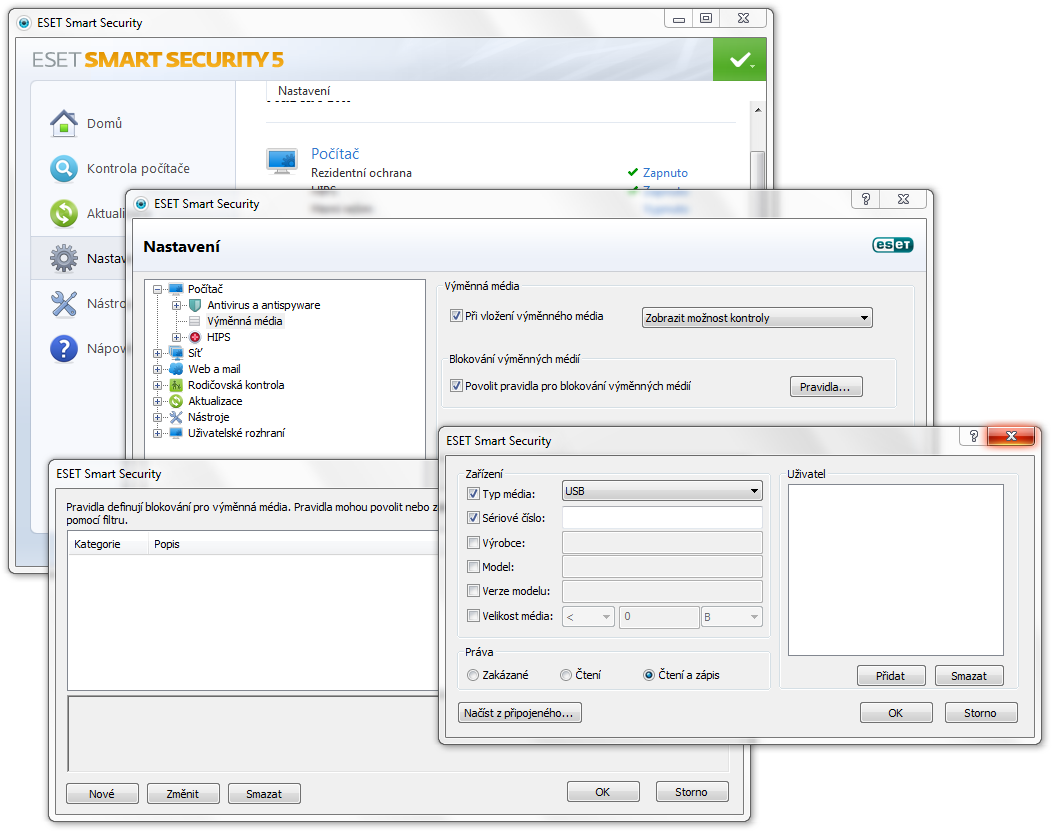Screen dimensions: 1053x833
Task: Click the ESET logo in Nastavení dialog
Action: [x=892, y=245]
